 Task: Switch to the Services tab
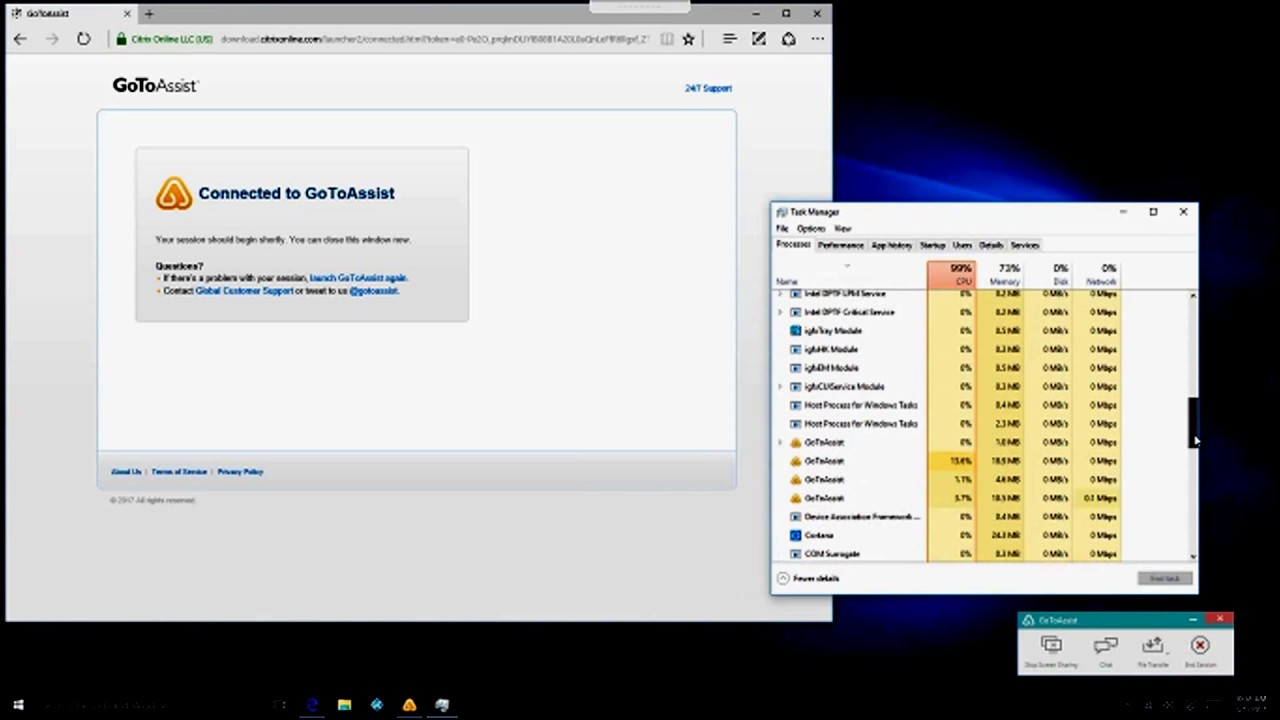tap(1025, 245)
